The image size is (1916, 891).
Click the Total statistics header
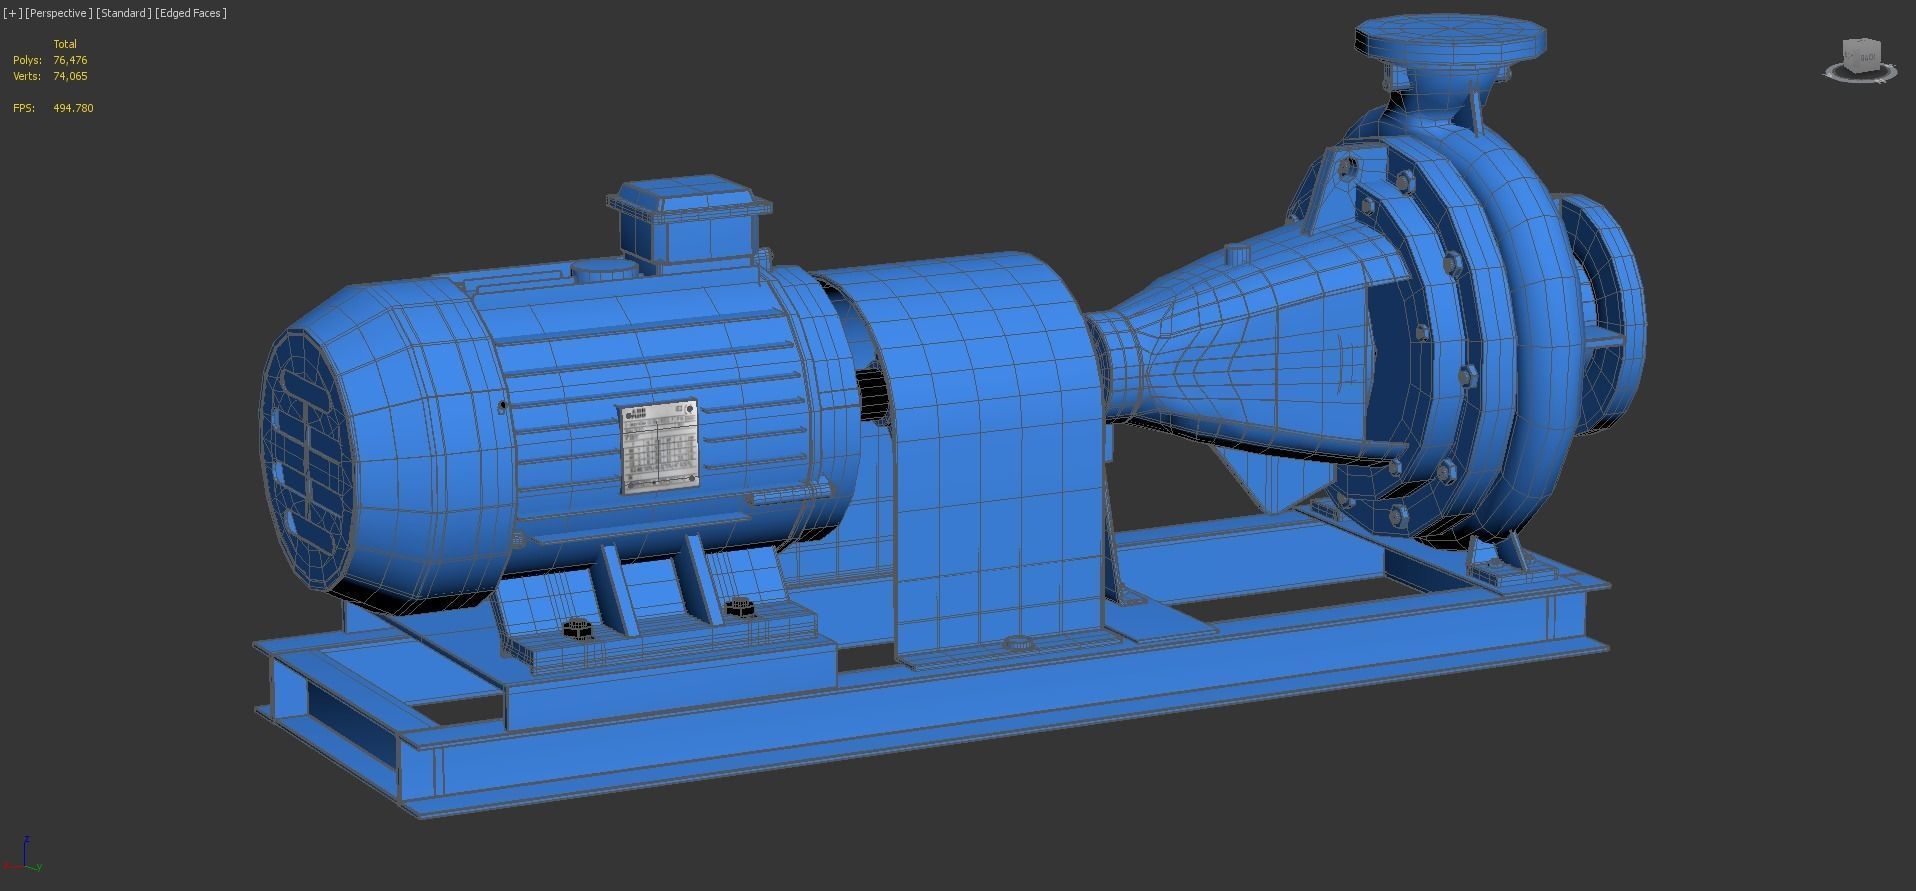[x=65, y=44]
